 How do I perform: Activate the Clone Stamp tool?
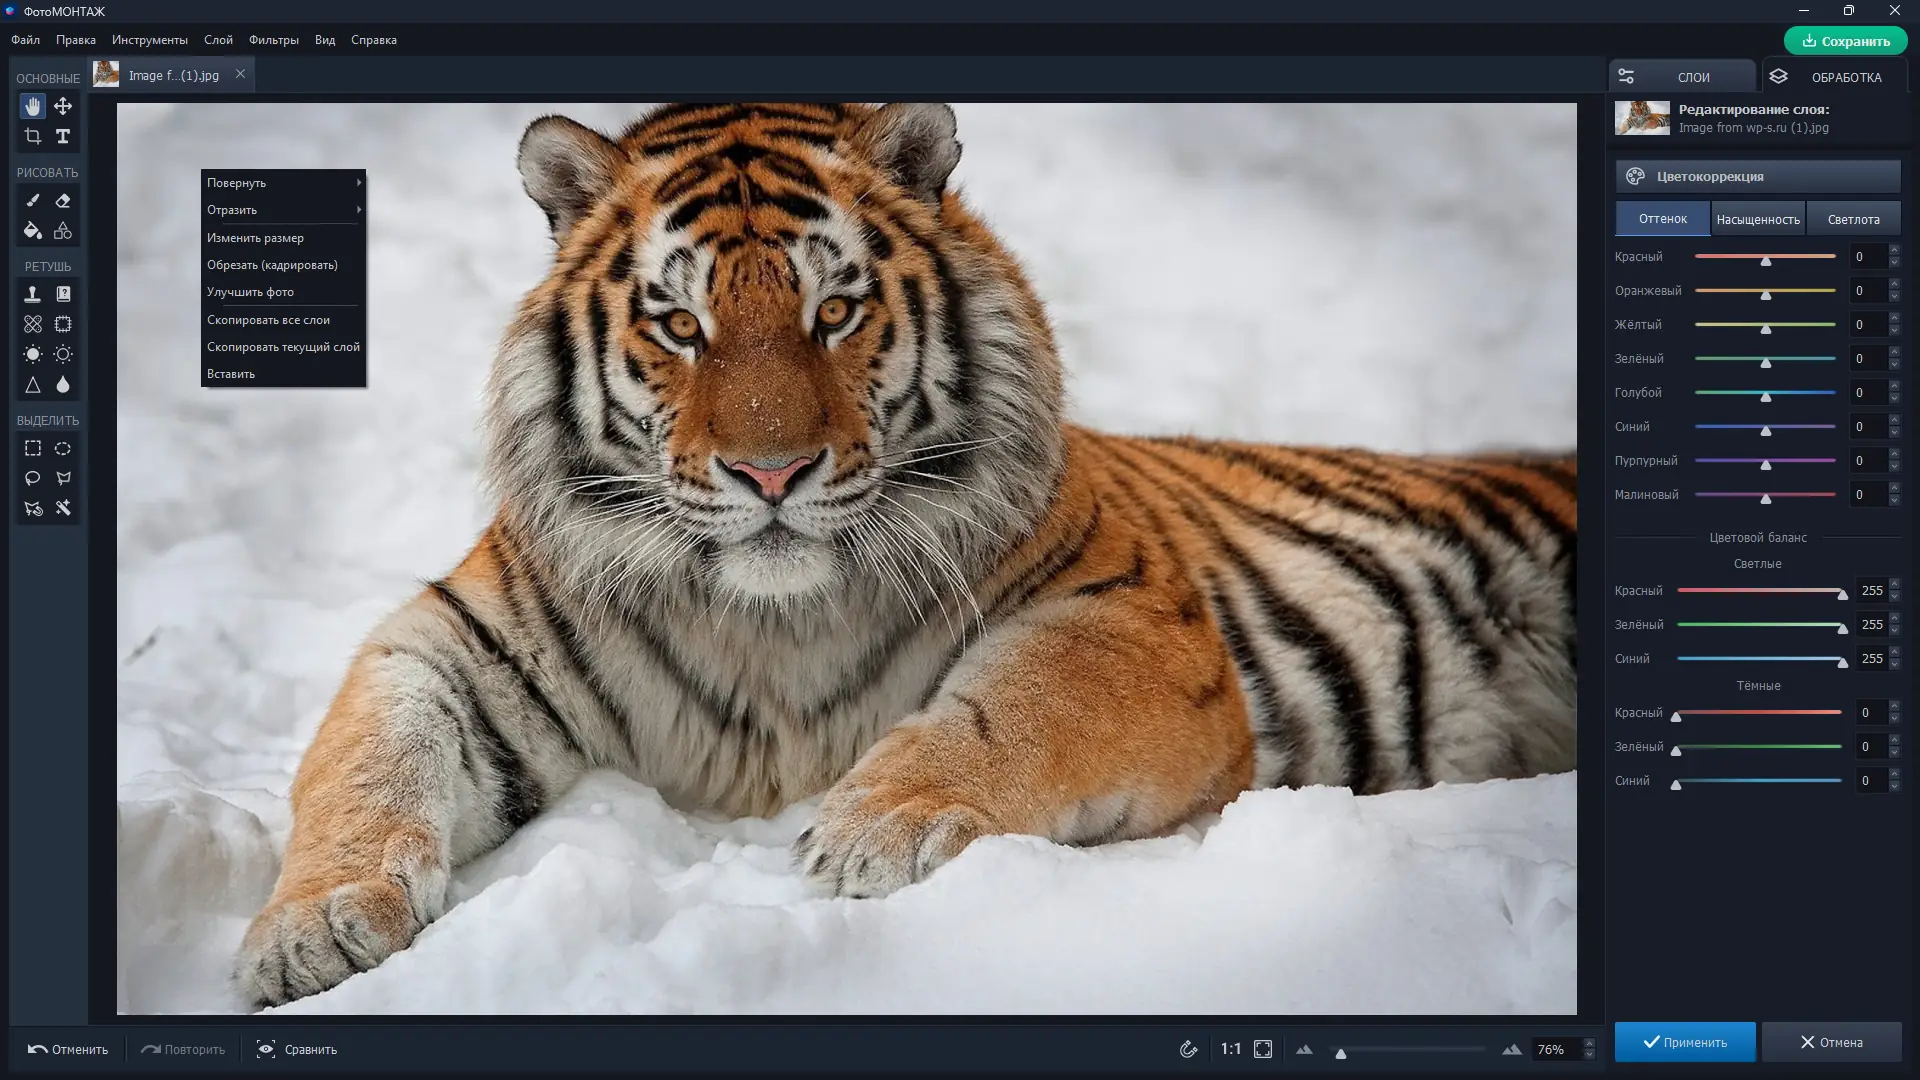(33, 294)
